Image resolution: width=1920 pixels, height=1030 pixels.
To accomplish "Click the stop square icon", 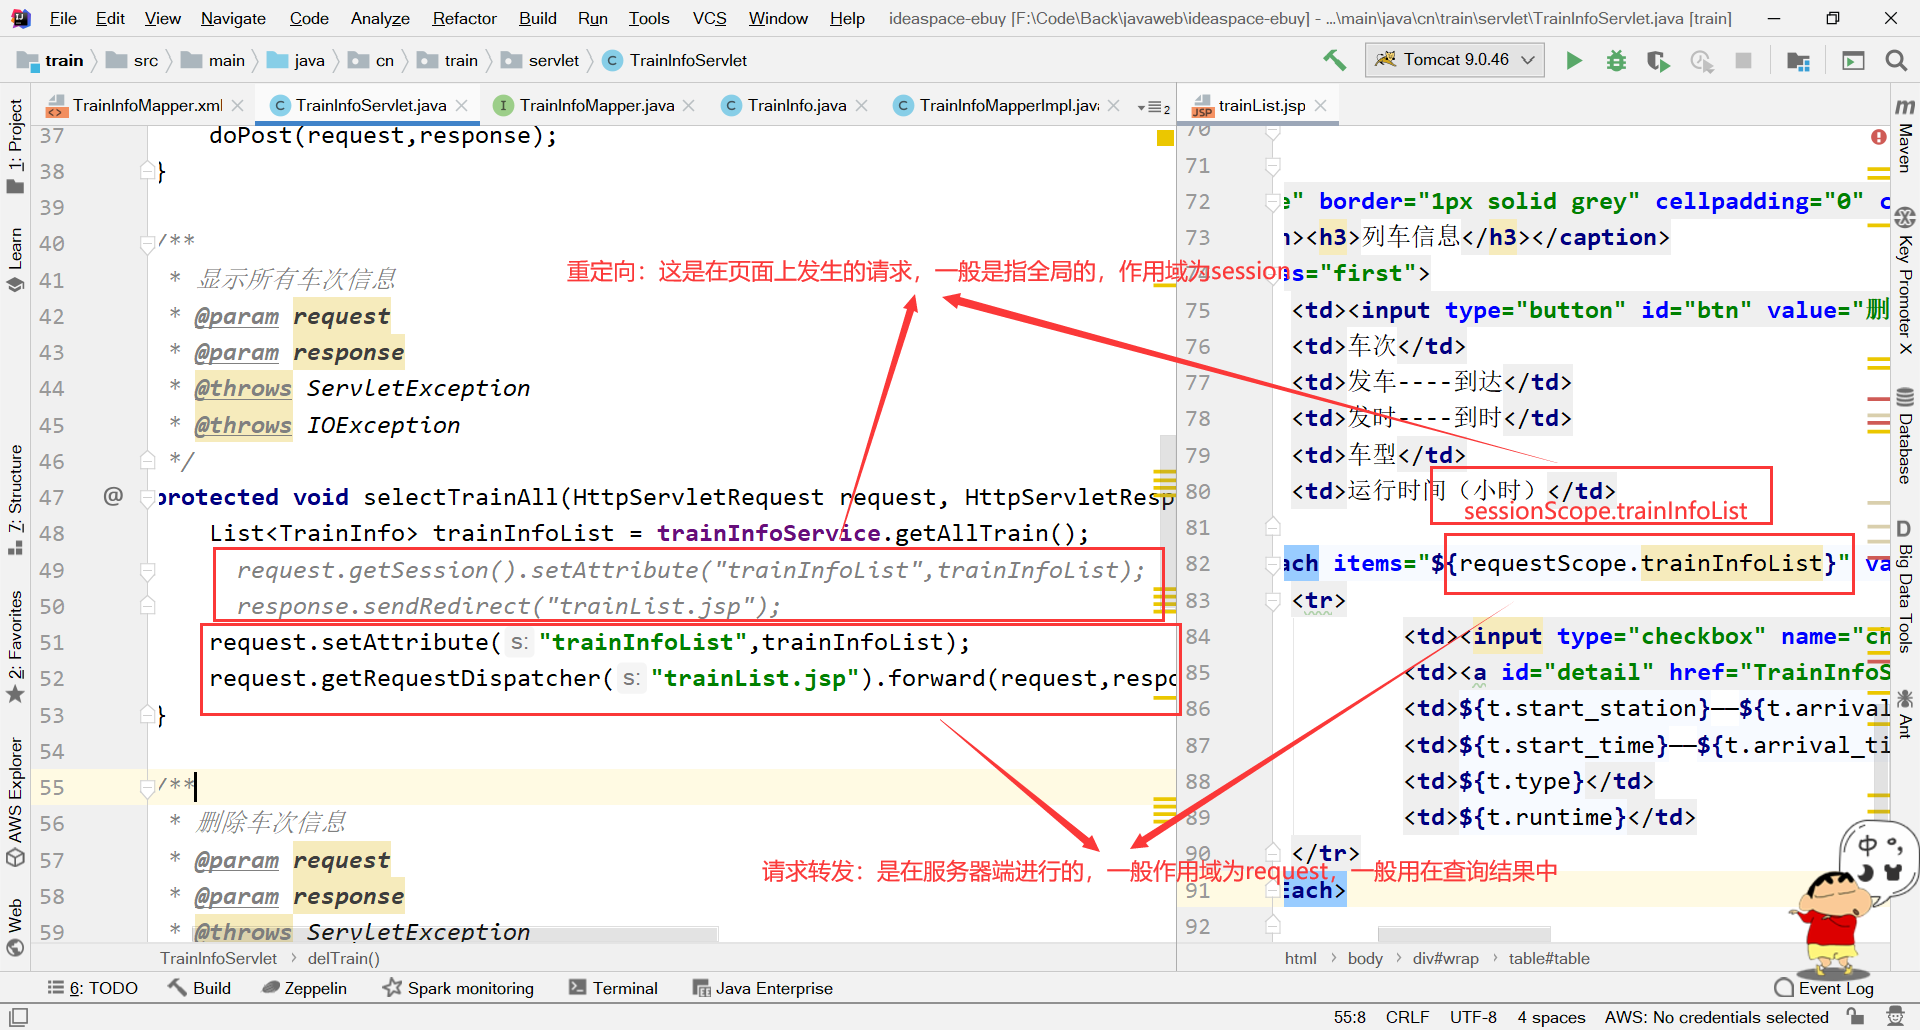I will [1743, 60].
